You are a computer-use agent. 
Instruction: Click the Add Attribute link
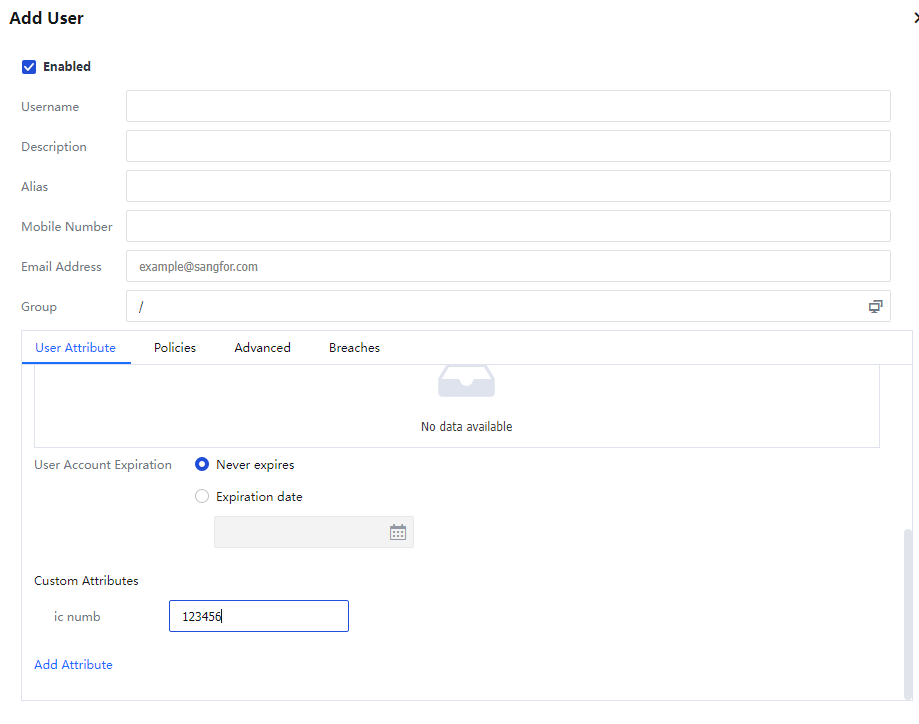(73, 665)
